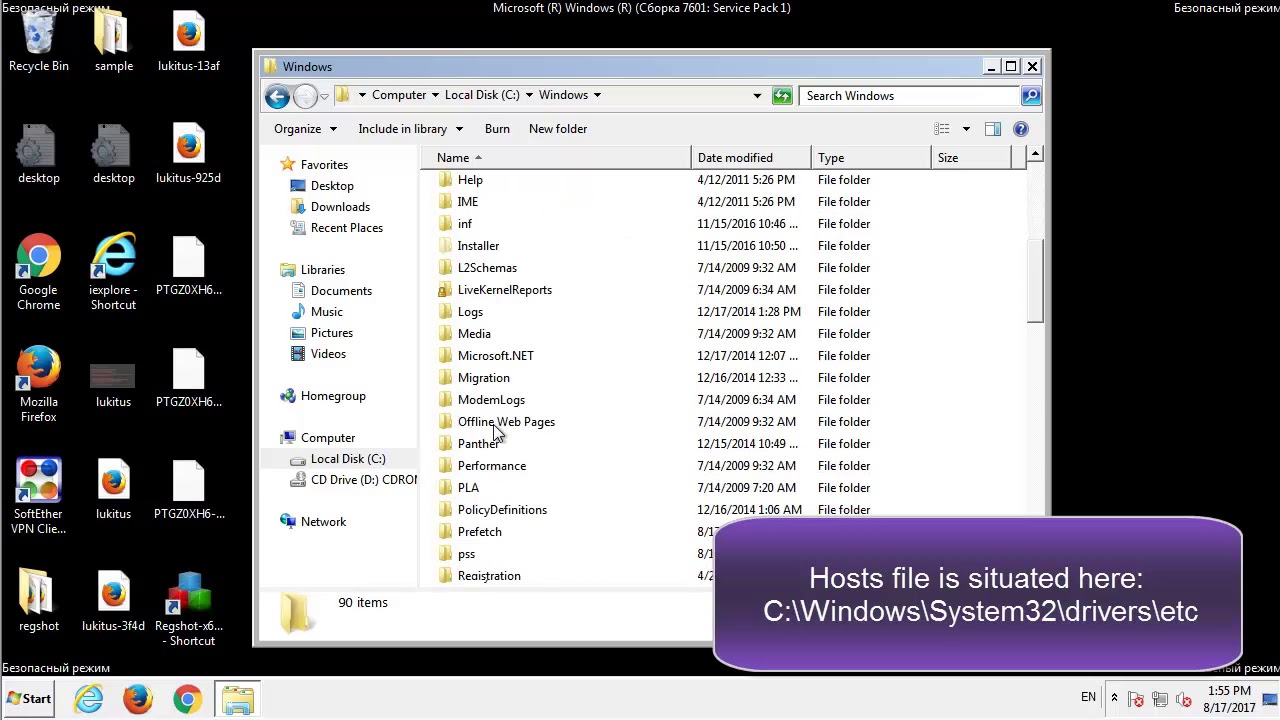Go back using the Explorer Back arrow
This screenshot has height=720, width=1280.
[277, 96]
